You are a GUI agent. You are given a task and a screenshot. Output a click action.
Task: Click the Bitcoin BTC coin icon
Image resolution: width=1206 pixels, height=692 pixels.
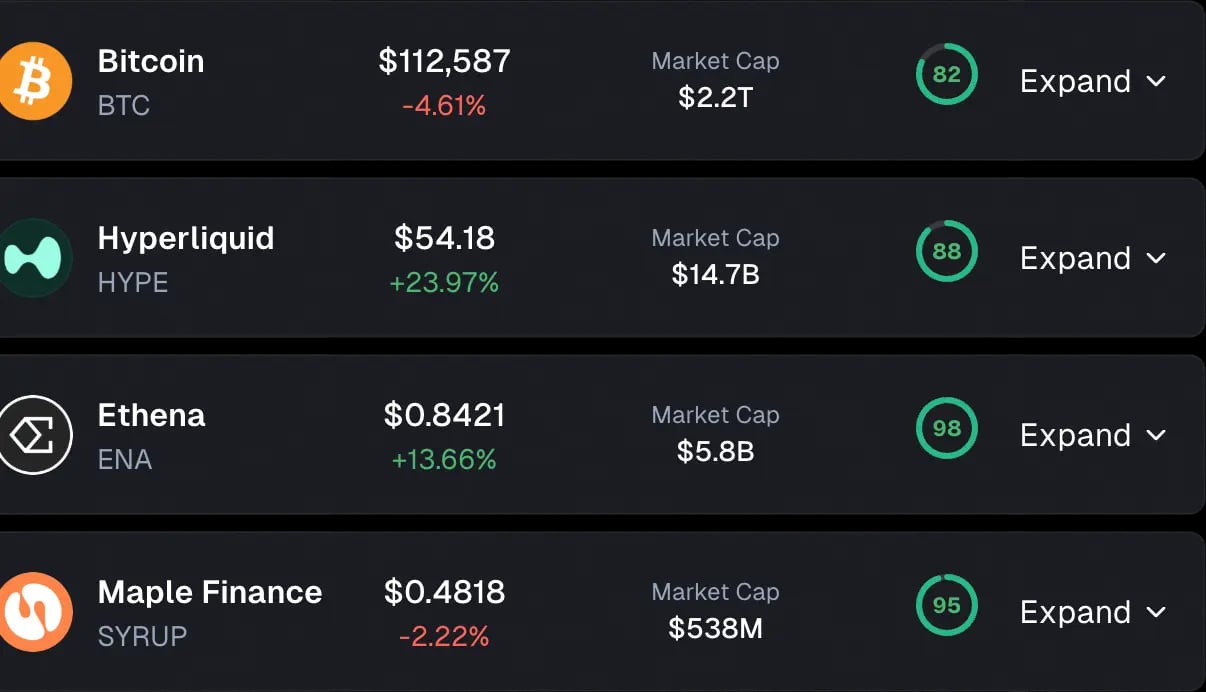pyautogui.click(x=36, y=80)
